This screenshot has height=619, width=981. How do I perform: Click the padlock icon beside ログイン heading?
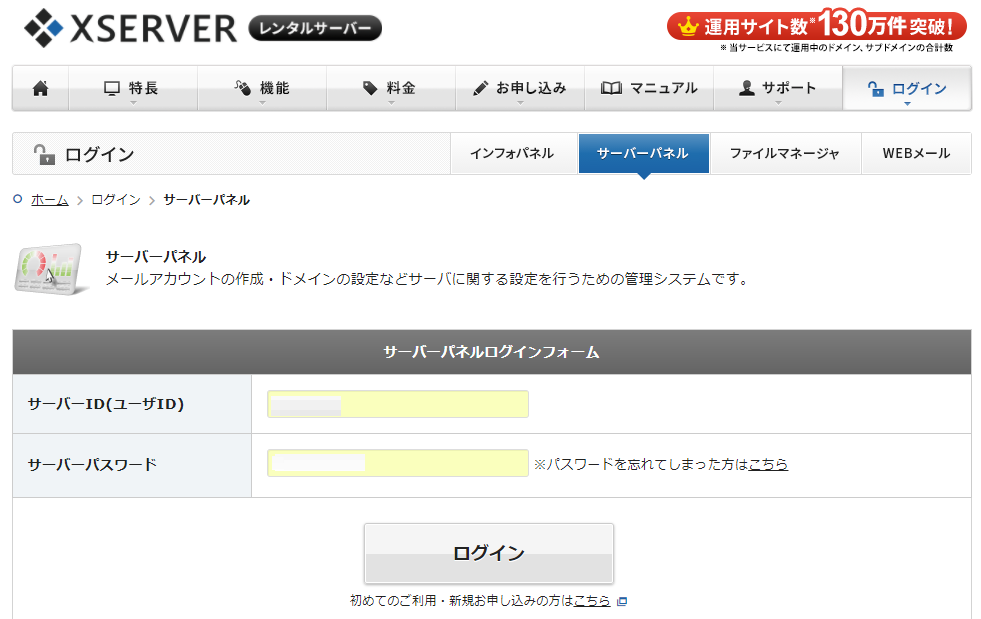point(44,154)
